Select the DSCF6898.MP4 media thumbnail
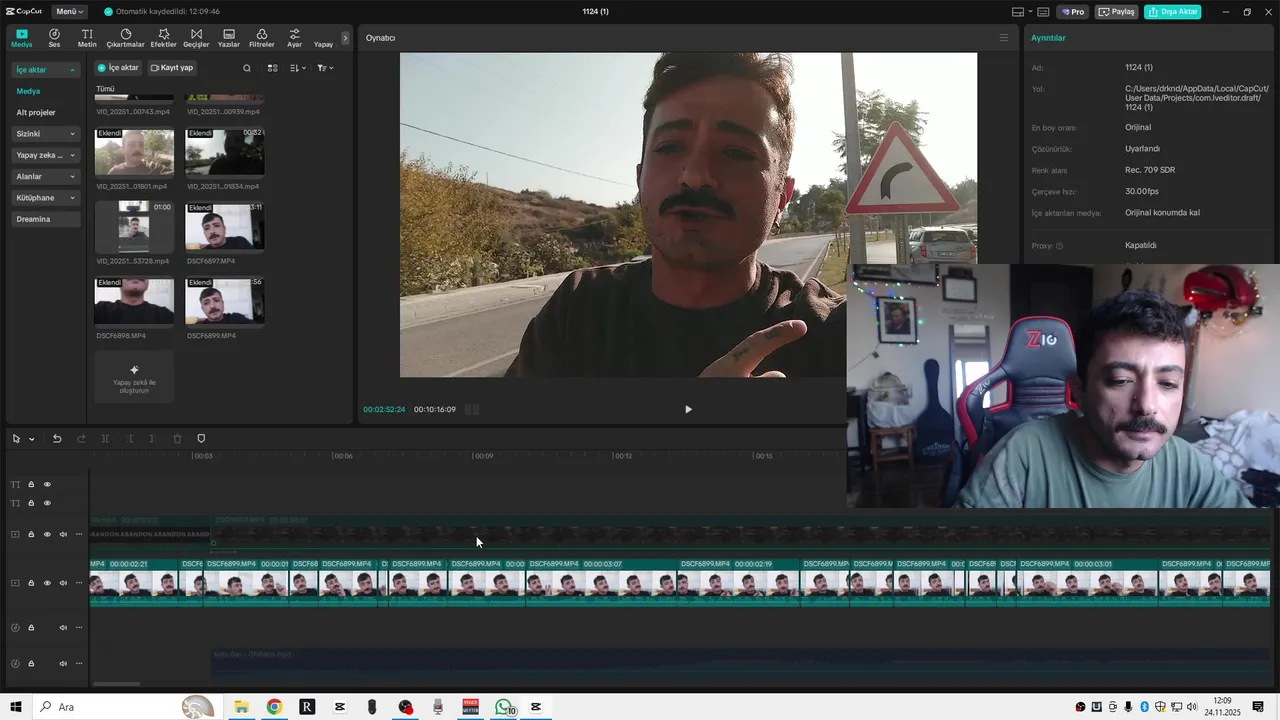1280x720 pixels. tap(134, 301)
